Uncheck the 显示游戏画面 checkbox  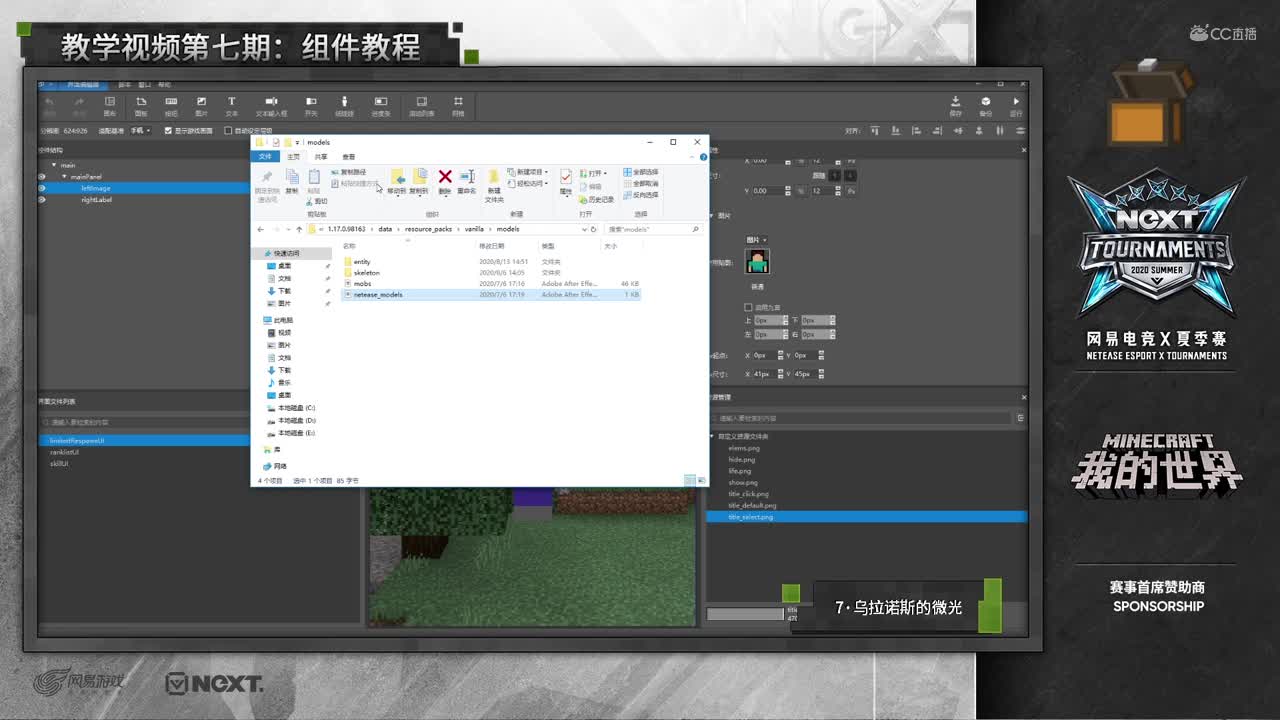pos(168,131)
